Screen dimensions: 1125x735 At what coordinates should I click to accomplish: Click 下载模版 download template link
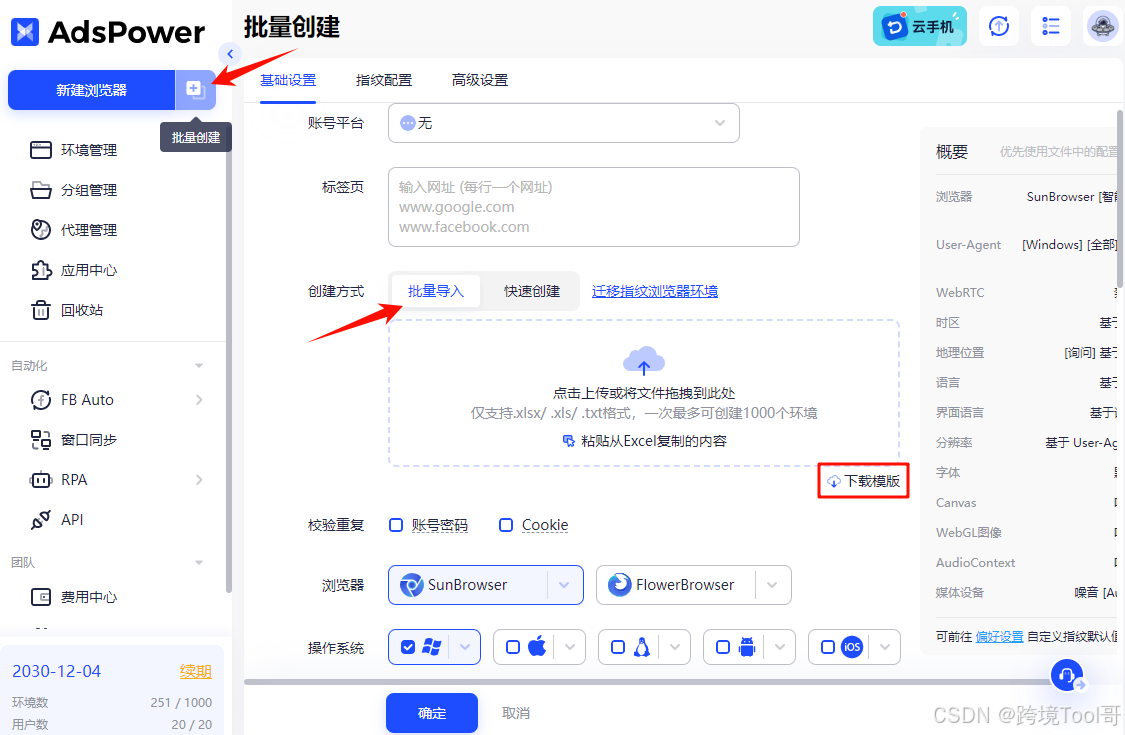[x=864, y=481]
